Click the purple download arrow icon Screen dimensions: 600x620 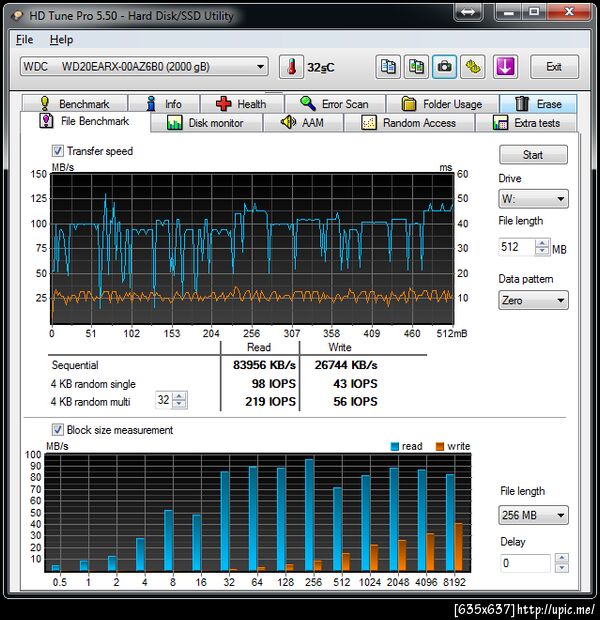point(505,67)
